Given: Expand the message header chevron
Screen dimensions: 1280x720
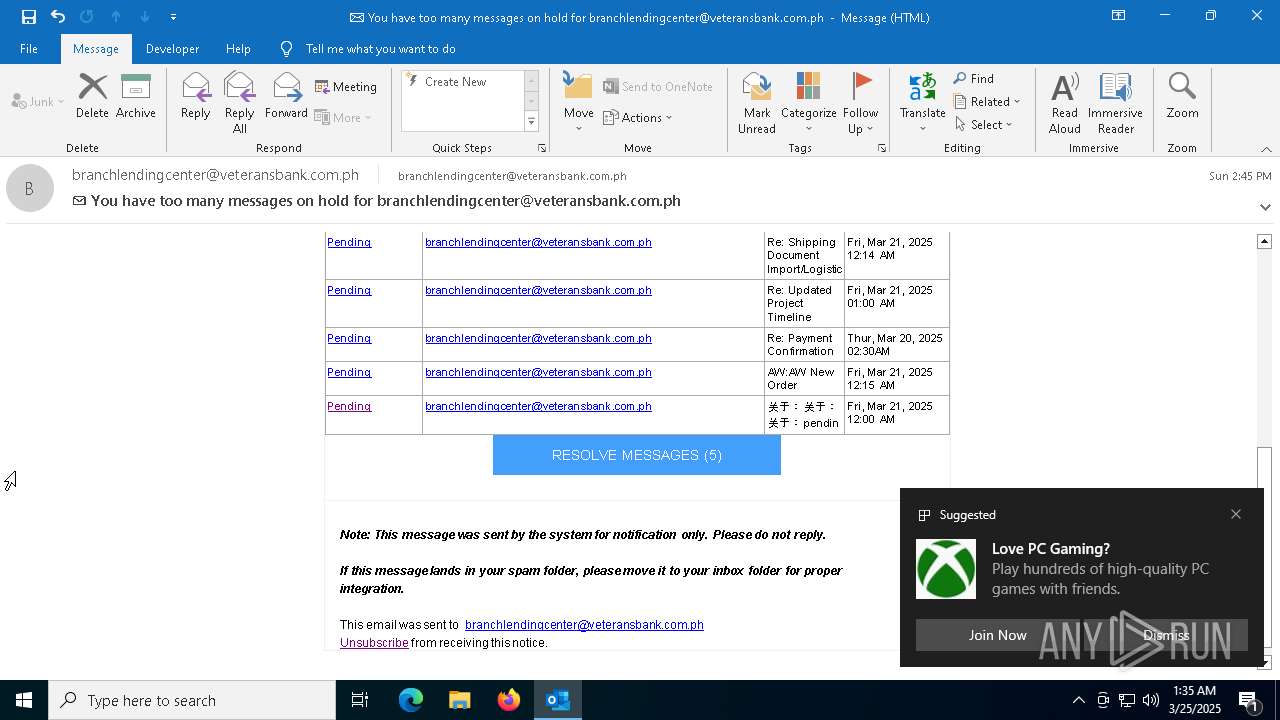Looking at the screenshot, I should click(1265, 207).
